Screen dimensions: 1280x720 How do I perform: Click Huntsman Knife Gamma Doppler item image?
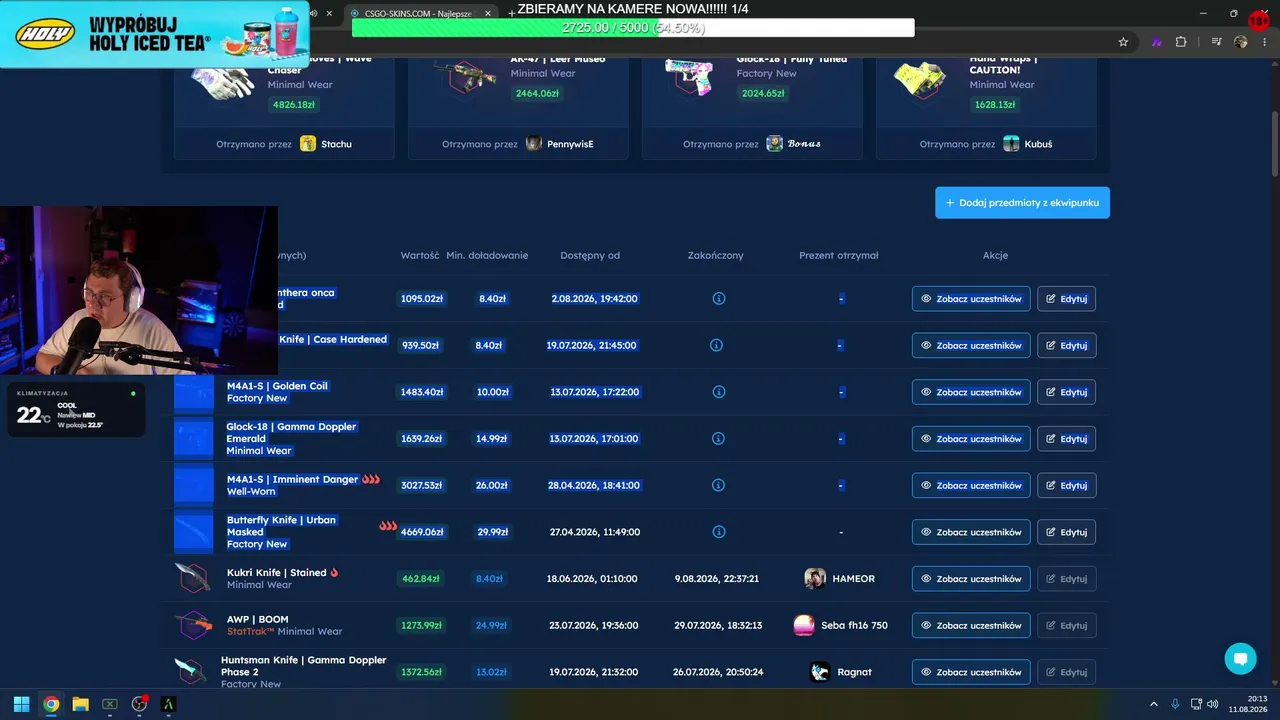pos(190,671)
